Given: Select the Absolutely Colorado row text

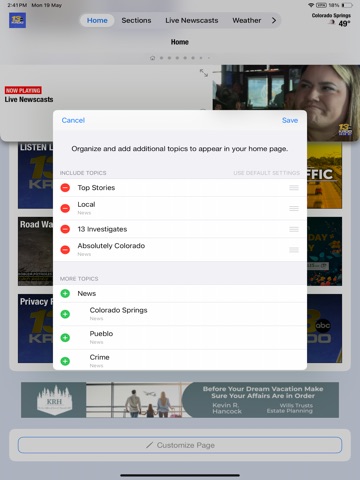Looking at the screenshot, I should [111, 246].
